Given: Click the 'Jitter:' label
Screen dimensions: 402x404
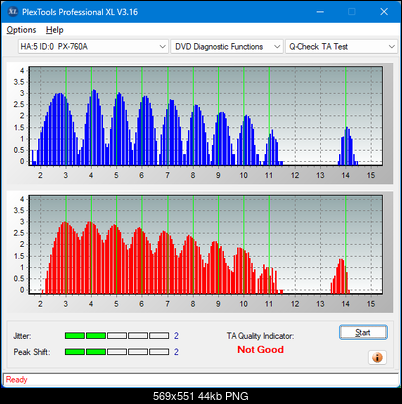Looking at the screenshot, I should 22,336.
